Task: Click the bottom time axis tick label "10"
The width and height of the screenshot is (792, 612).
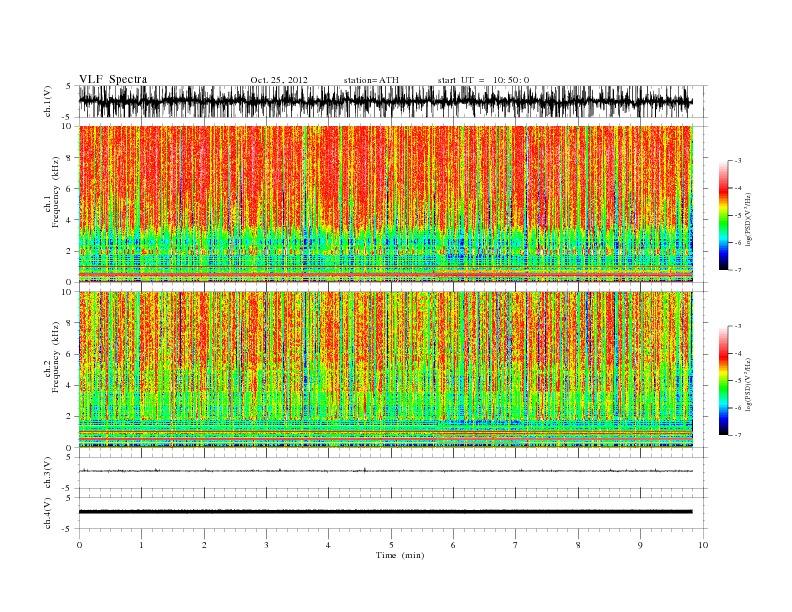Action: click(703, 545)
